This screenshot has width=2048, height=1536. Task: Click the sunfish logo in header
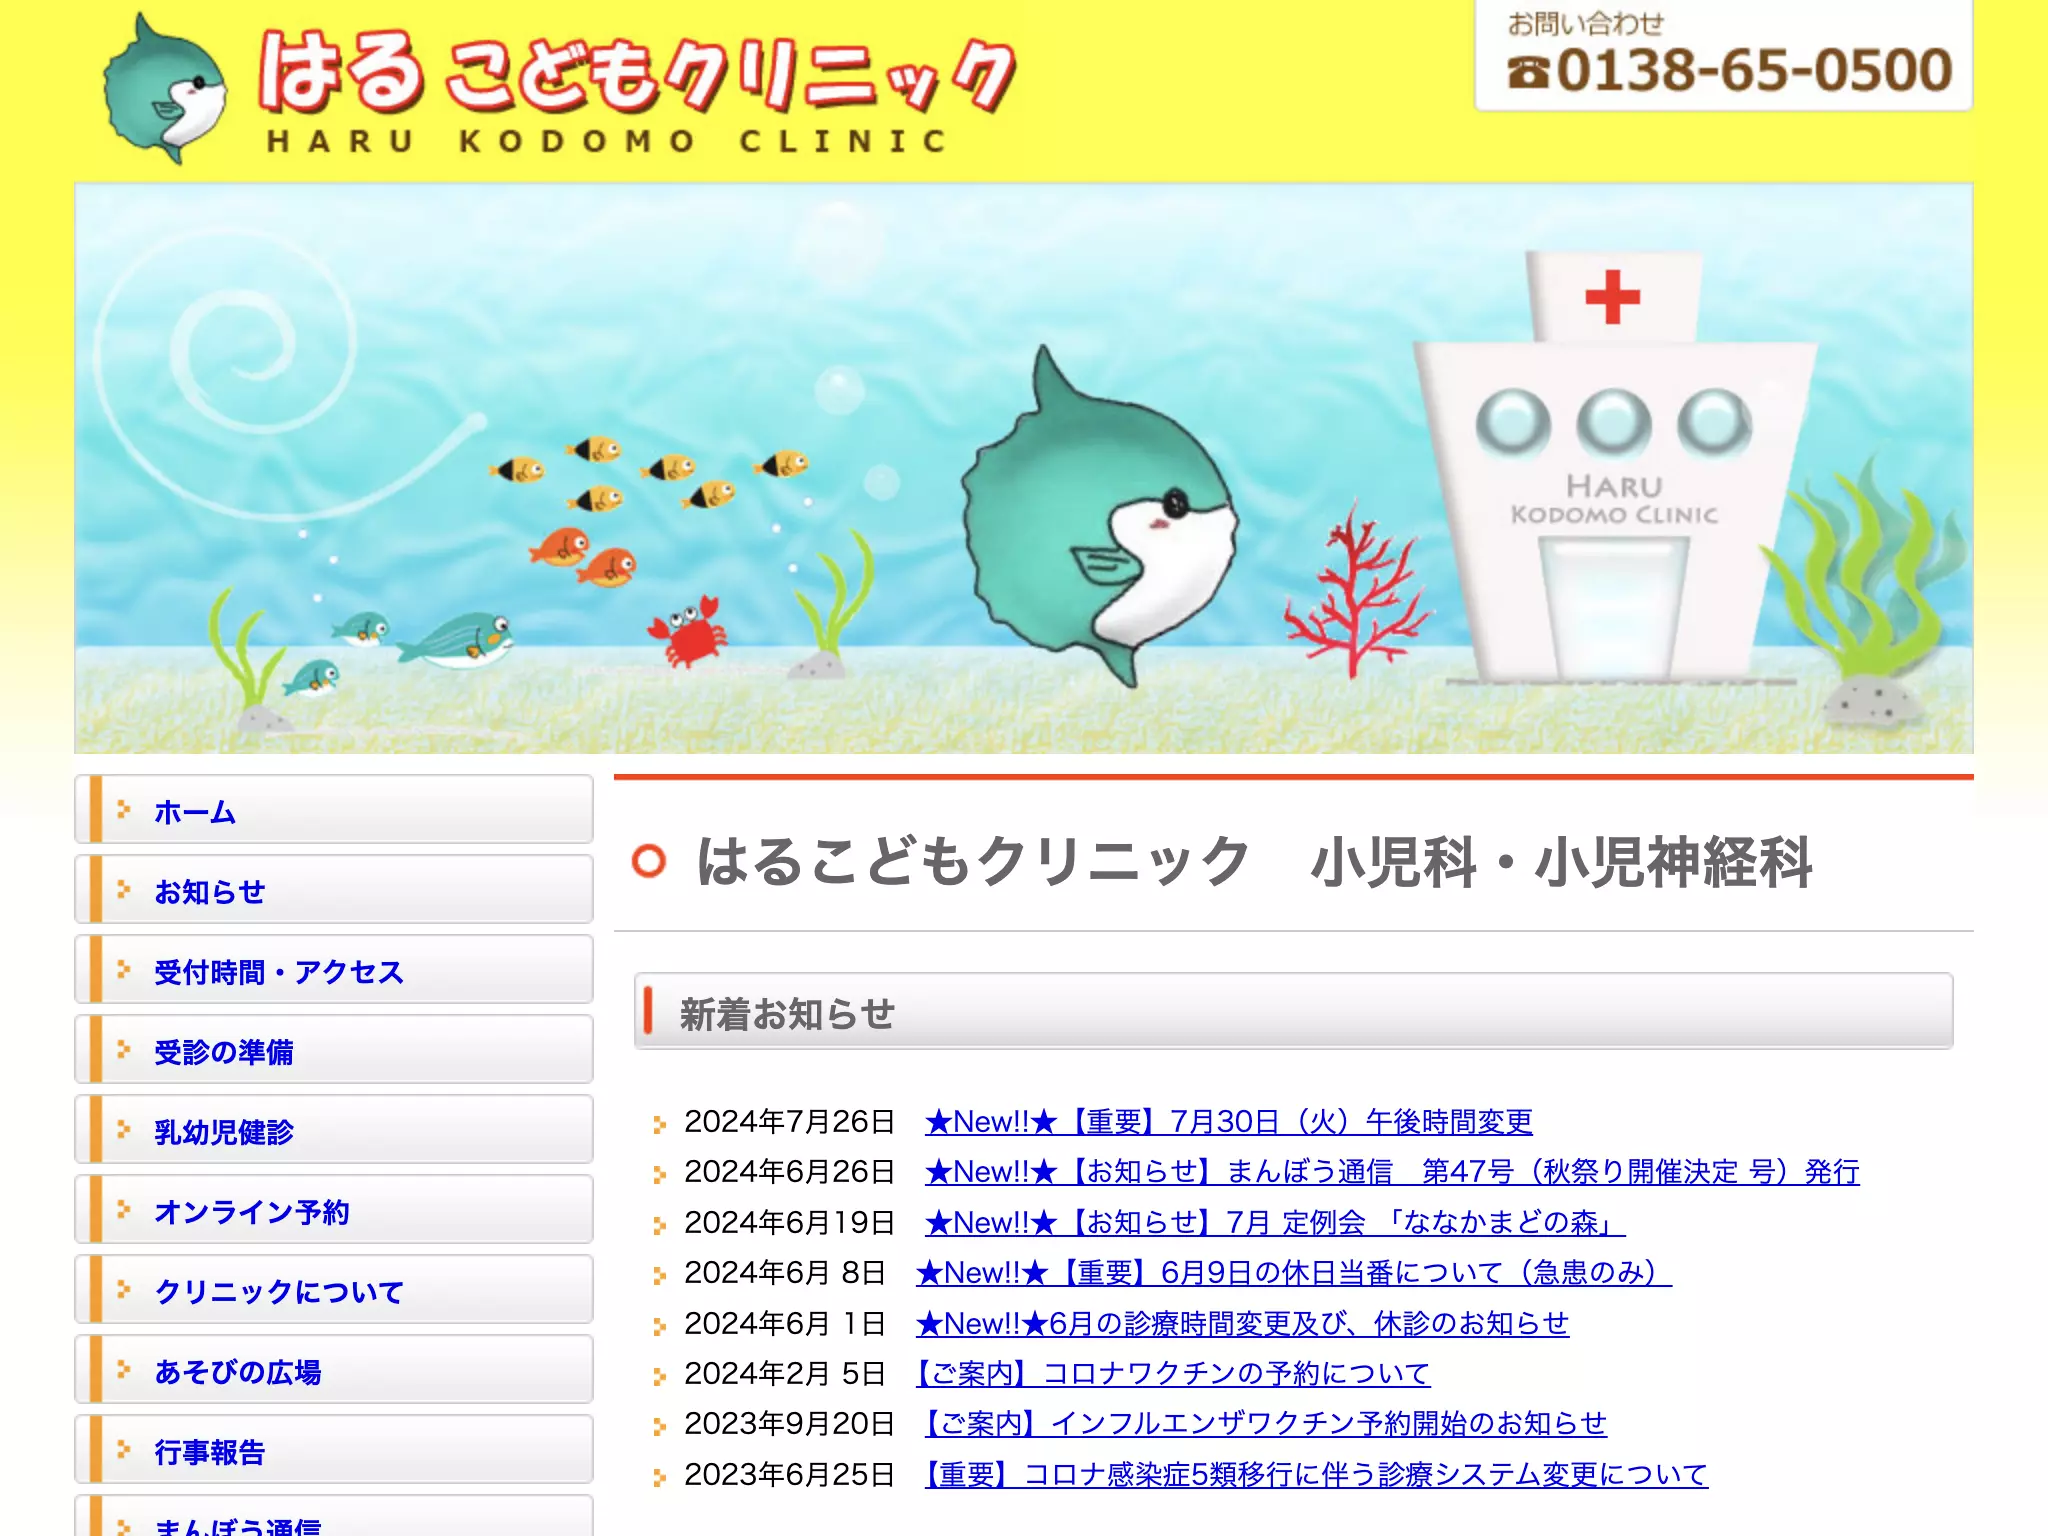tap(165, 88)
